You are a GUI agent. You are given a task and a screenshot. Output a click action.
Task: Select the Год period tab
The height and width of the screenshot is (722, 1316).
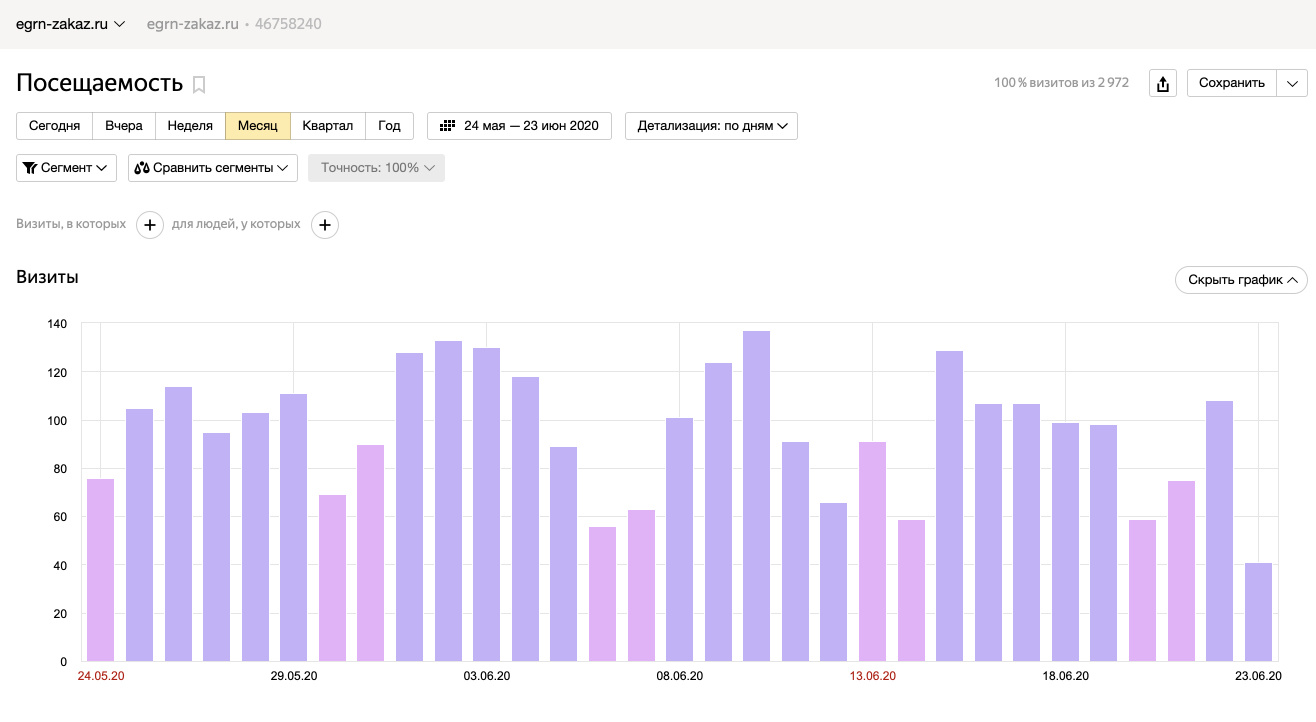(389, 126)
